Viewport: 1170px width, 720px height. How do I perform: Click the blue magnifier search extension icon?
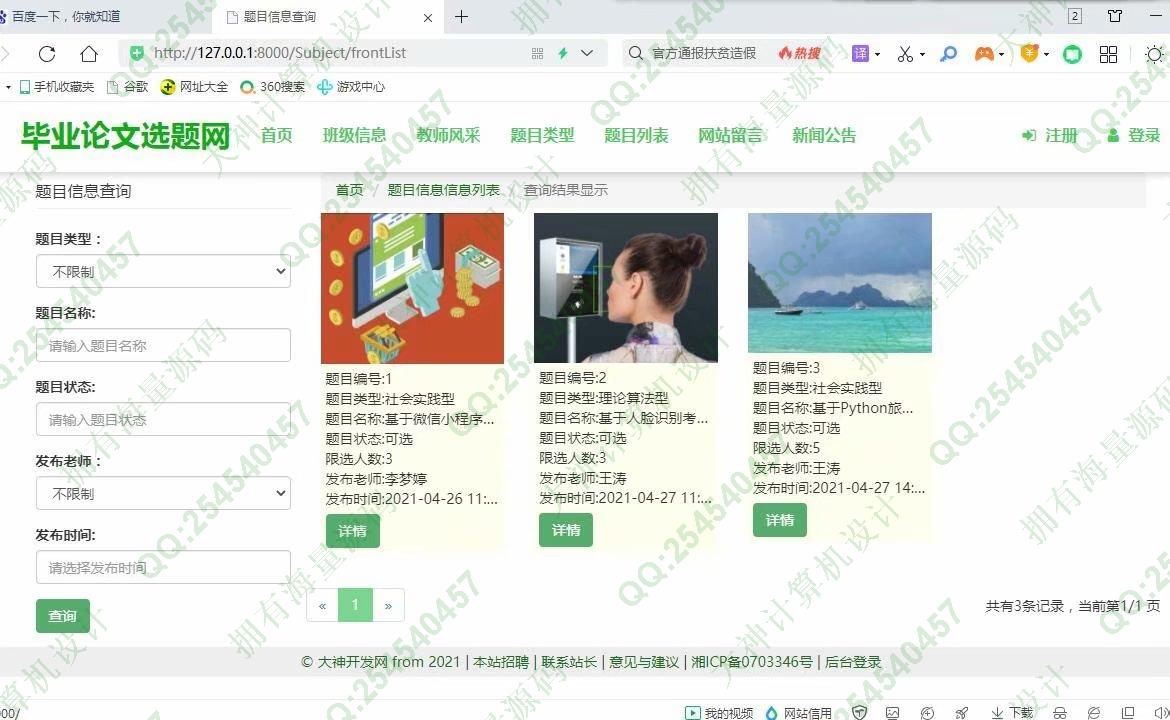pos(948,54)
